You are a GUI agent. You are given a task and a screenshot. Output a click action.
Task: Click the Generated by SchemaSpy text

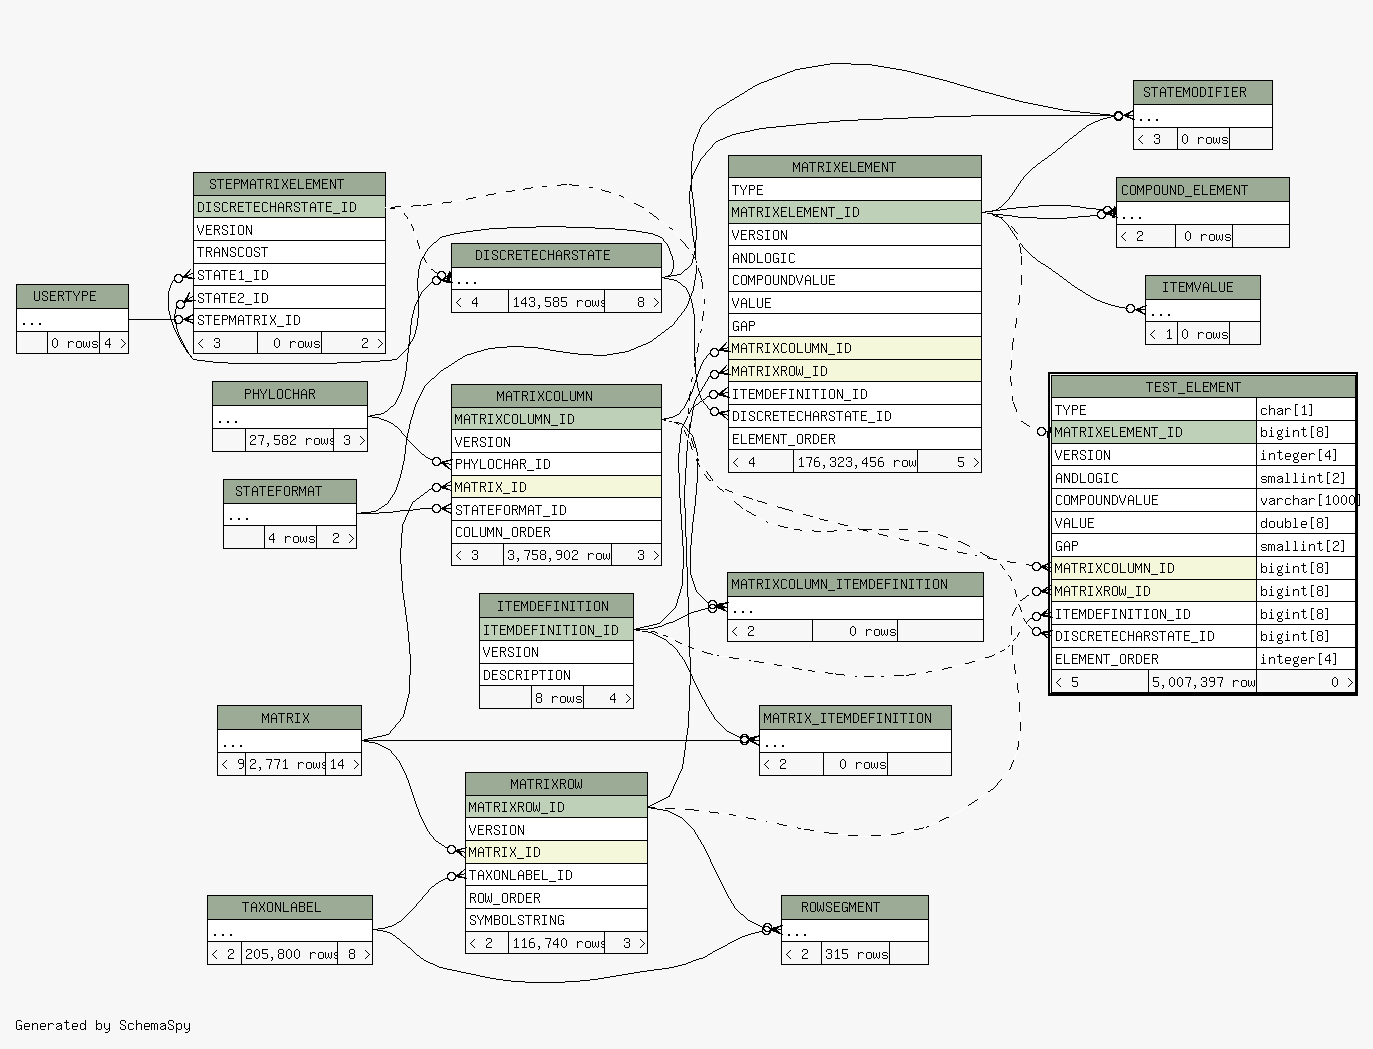[x=103, y=1025]
